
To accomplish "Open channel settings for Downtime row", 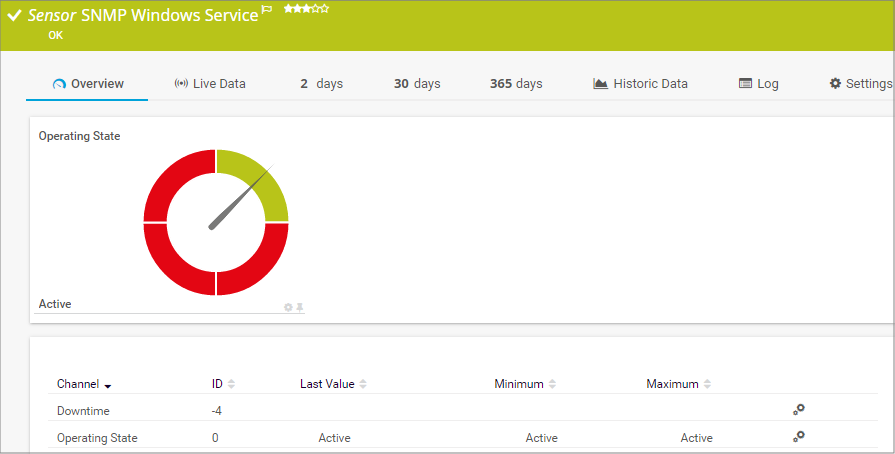I will tap(798, 409).
